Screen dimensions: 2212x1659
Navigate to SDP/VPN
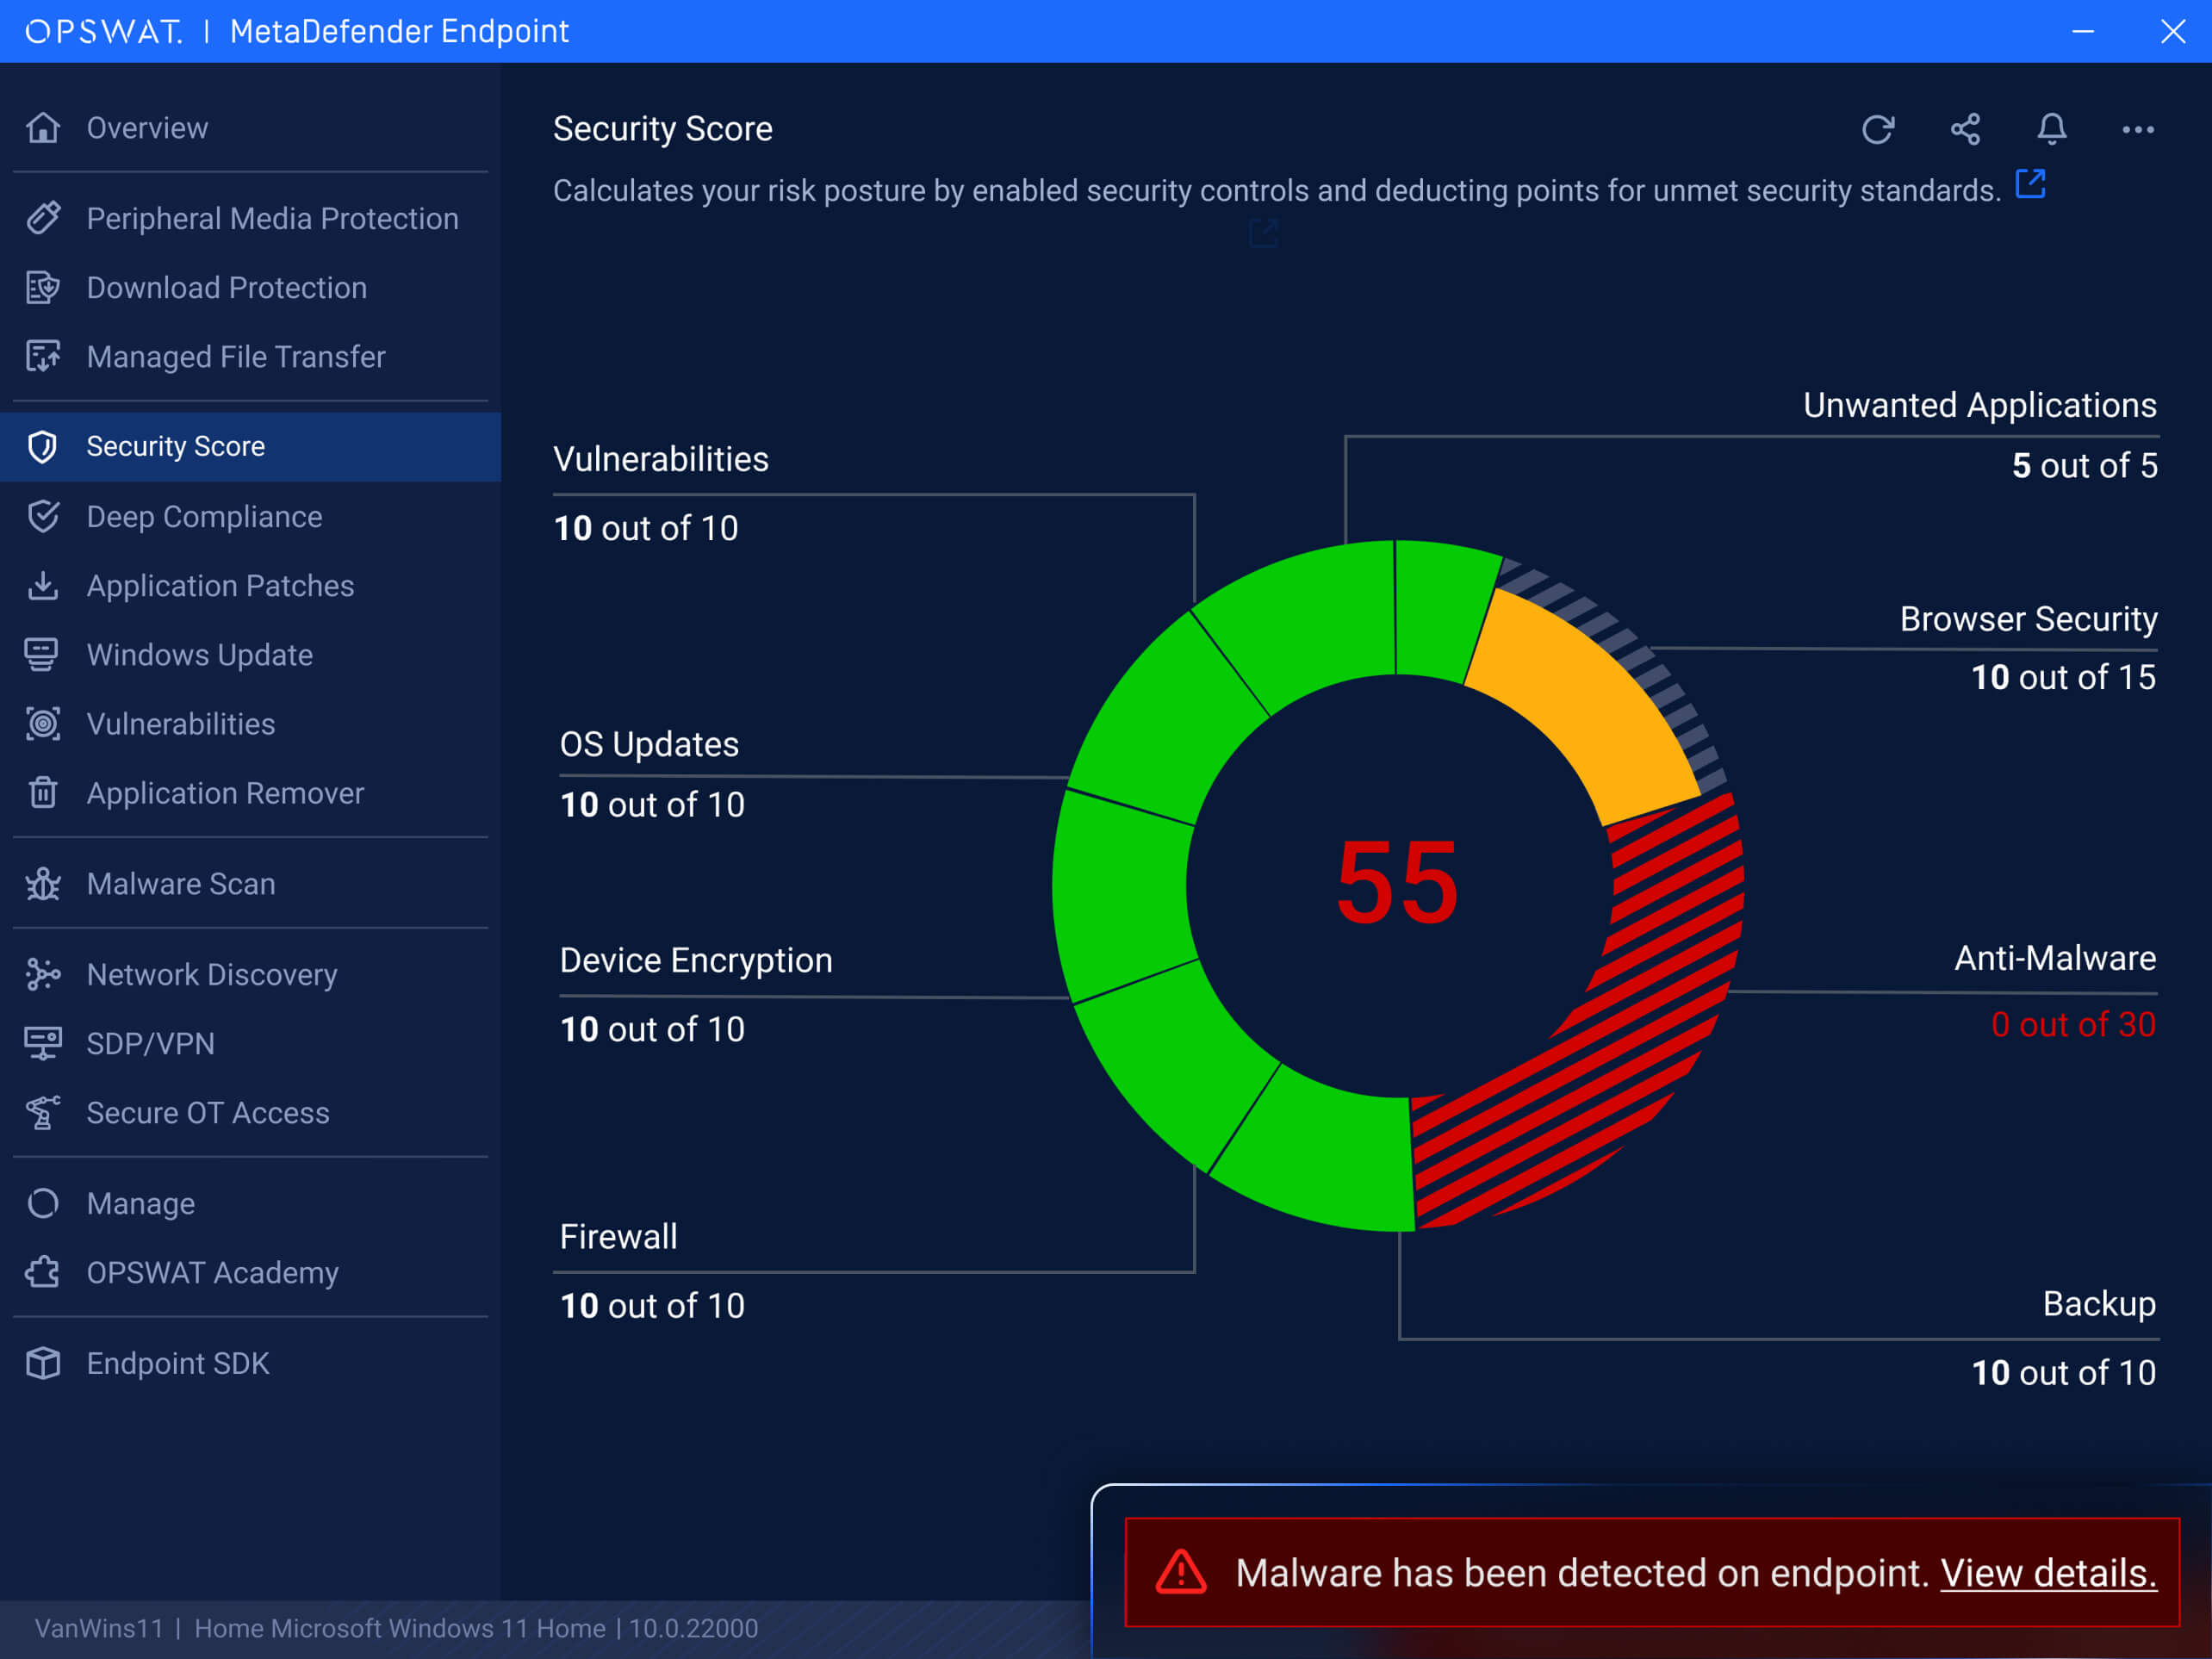coord(150,1044)
